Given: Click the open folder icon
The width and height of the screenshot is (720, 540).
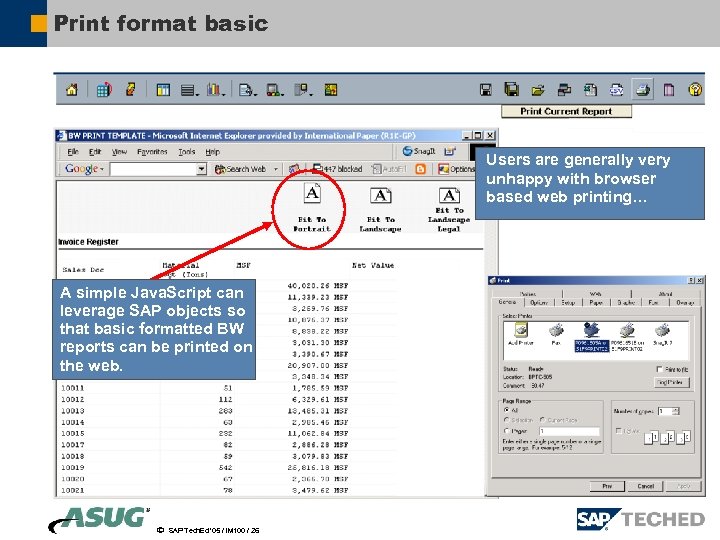Looking at the screenshot, I should 538,90.
